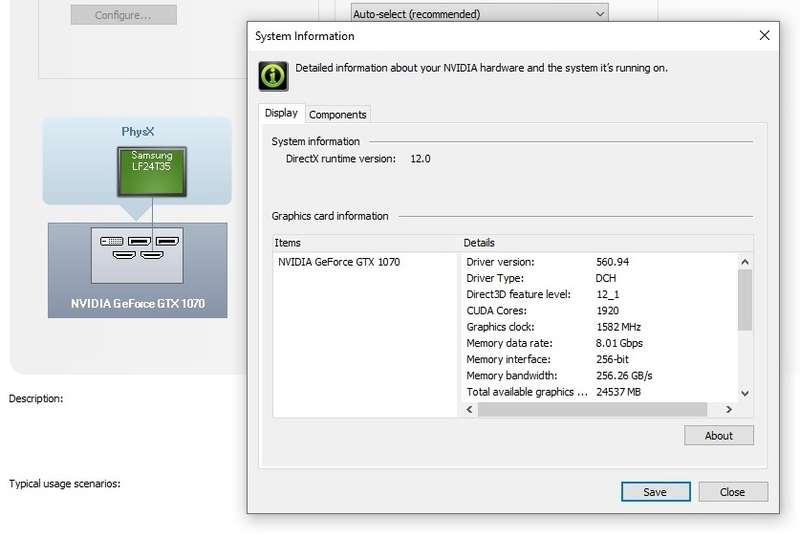The image size is (800, 535).
Task: Click the DirectX runtime version 12.0 value
Action: tap(420, 159)
